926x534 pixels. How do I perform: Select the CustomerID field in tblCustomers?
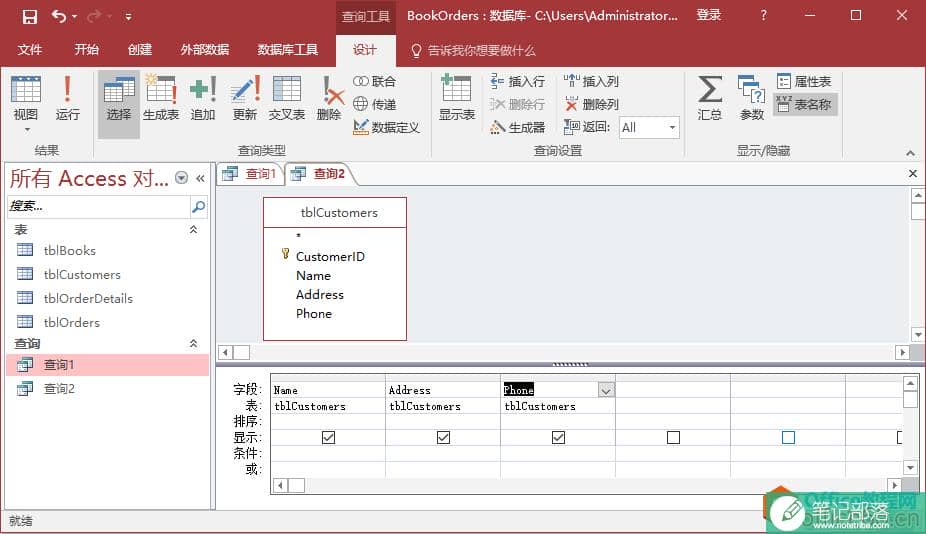point(330,256)
